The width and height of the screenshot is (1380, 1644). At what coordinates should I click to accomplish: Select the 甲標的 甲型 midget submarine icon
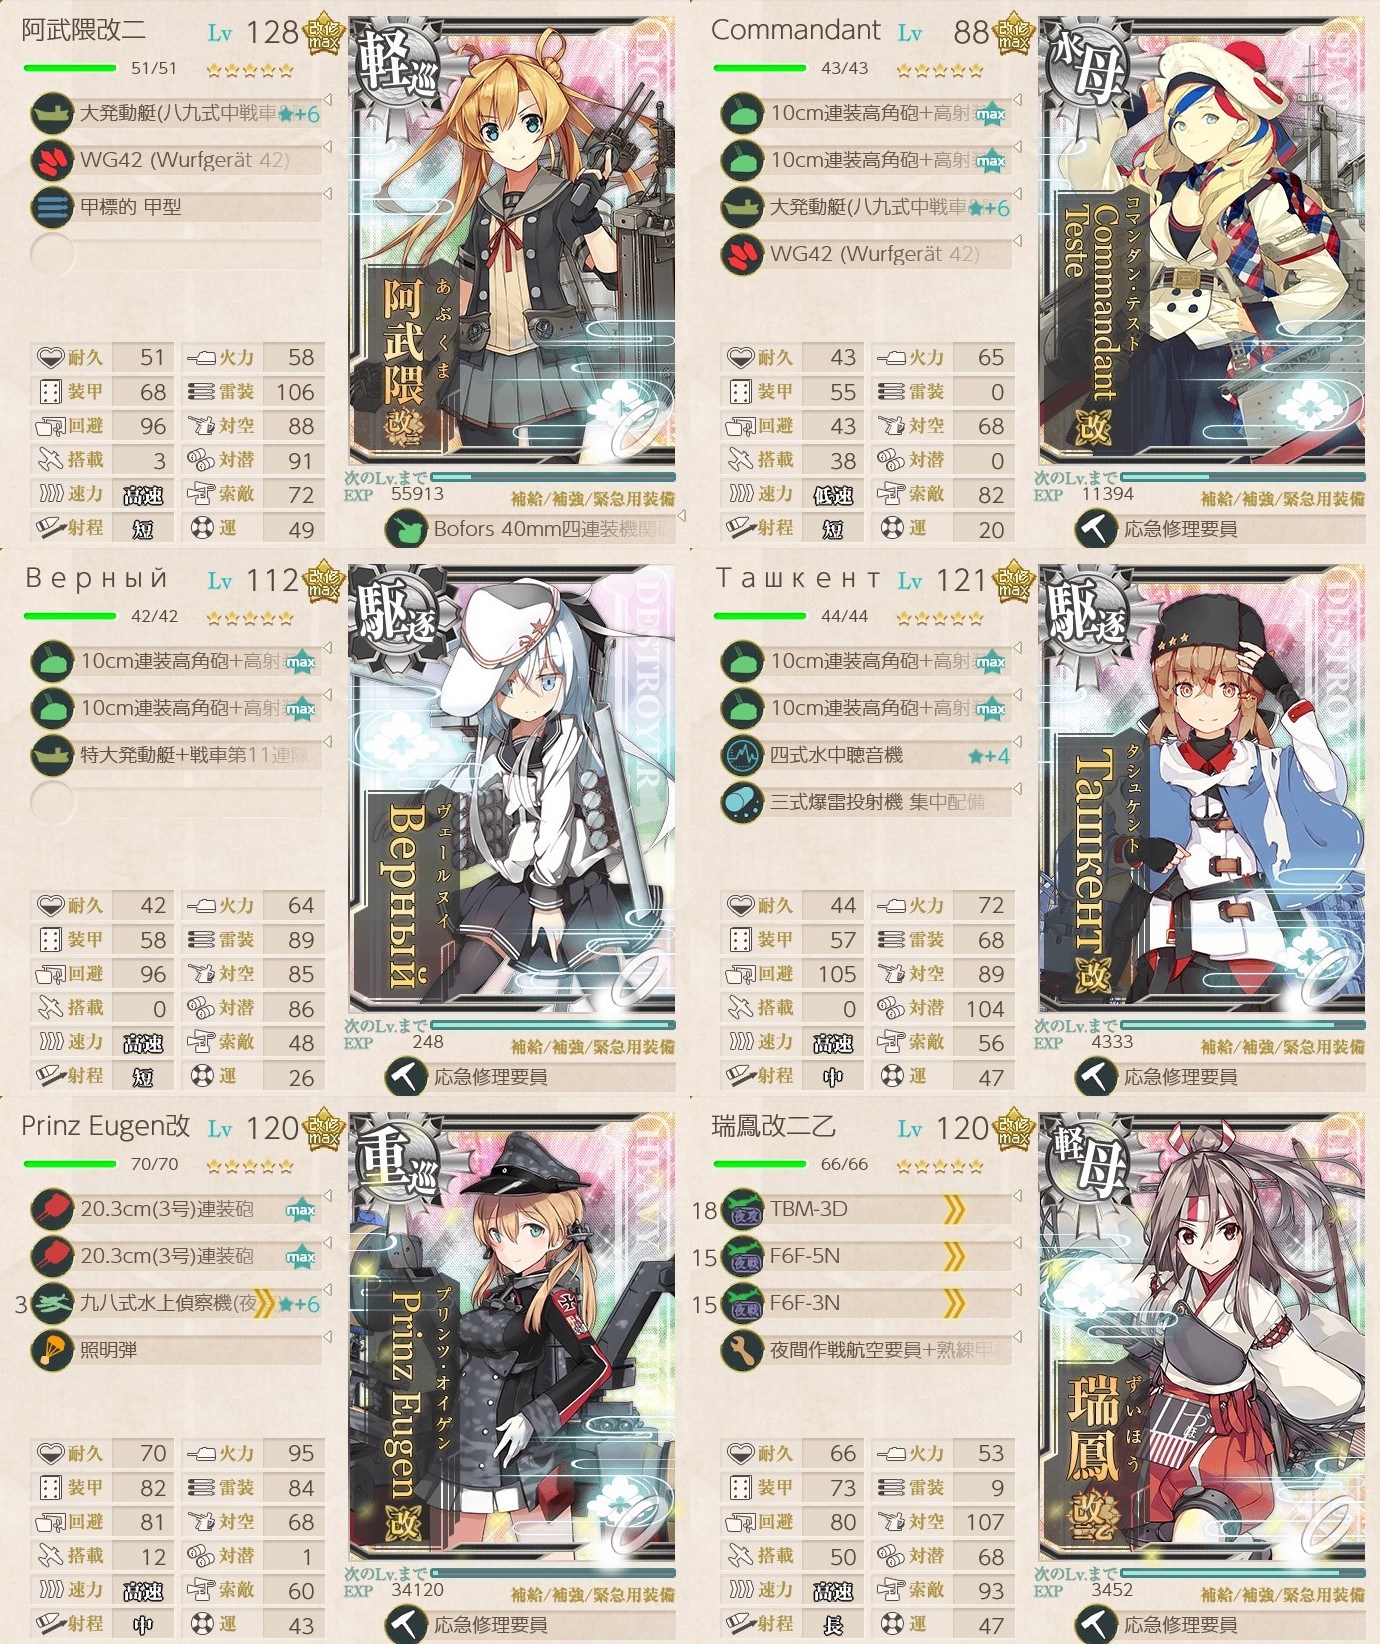pyautogui.click(x=52, y=207)
